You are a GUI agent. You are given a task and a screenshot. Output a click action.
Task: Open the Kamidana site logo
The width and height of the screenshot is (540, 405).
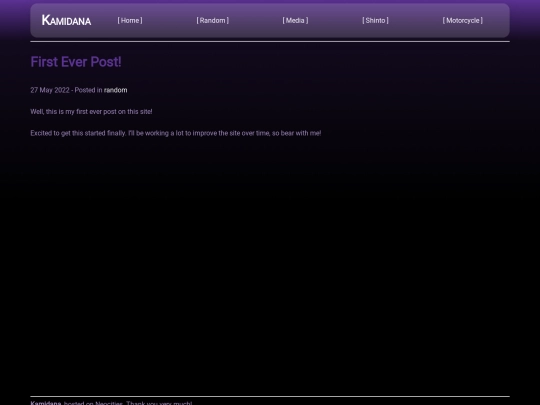click(x=66, y=20)
